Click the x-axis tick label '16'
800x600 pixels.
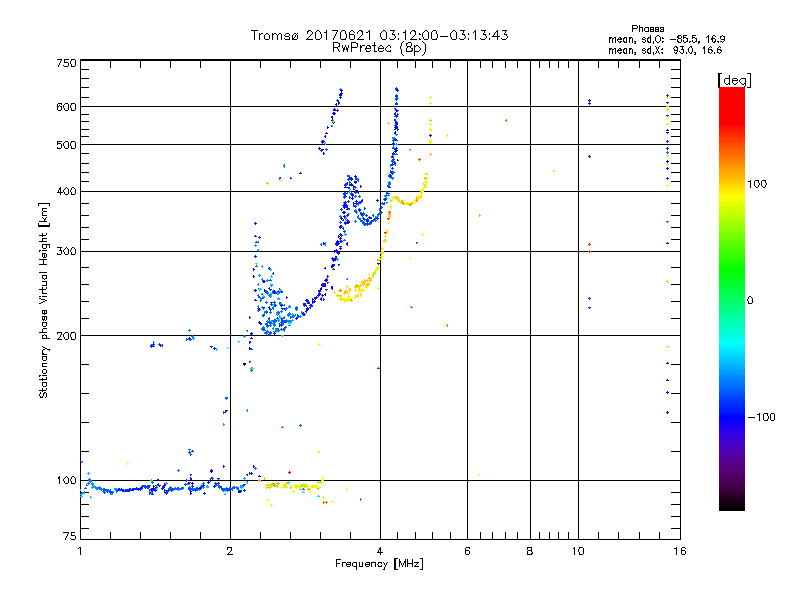click(x=680, y=551)
